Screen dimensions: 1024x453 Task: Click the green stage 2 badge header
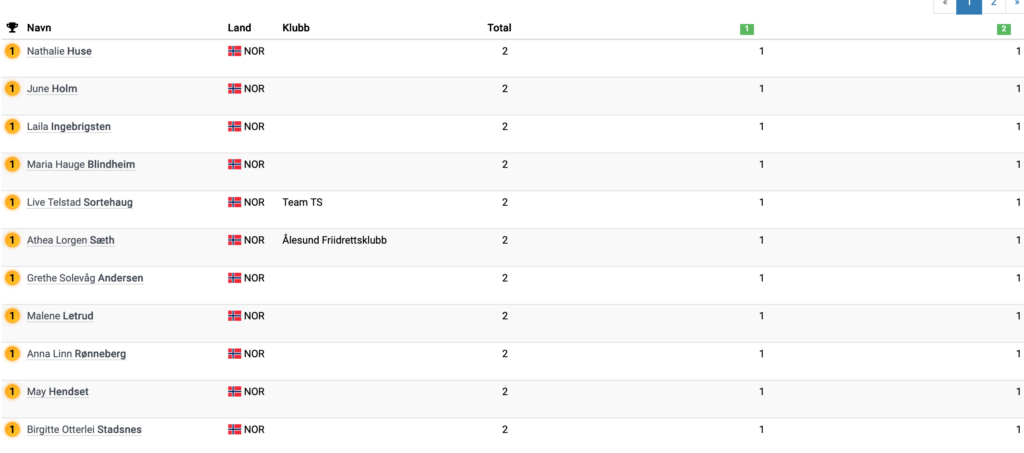pyautogui.click(x=1004, y=29)
